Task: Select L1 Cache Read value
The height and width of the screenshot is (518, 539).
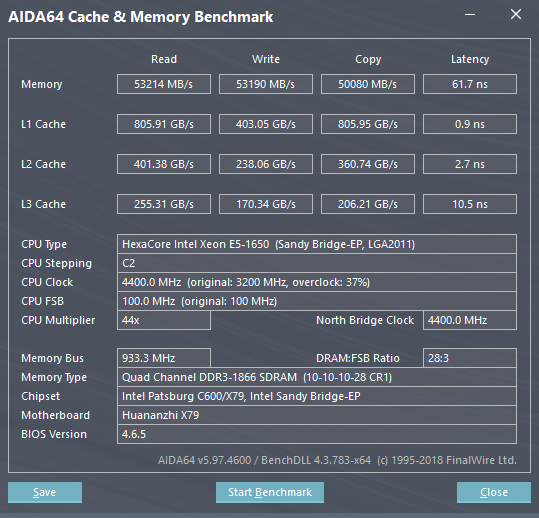Action: pyautogui.click(x=164, y=124)
